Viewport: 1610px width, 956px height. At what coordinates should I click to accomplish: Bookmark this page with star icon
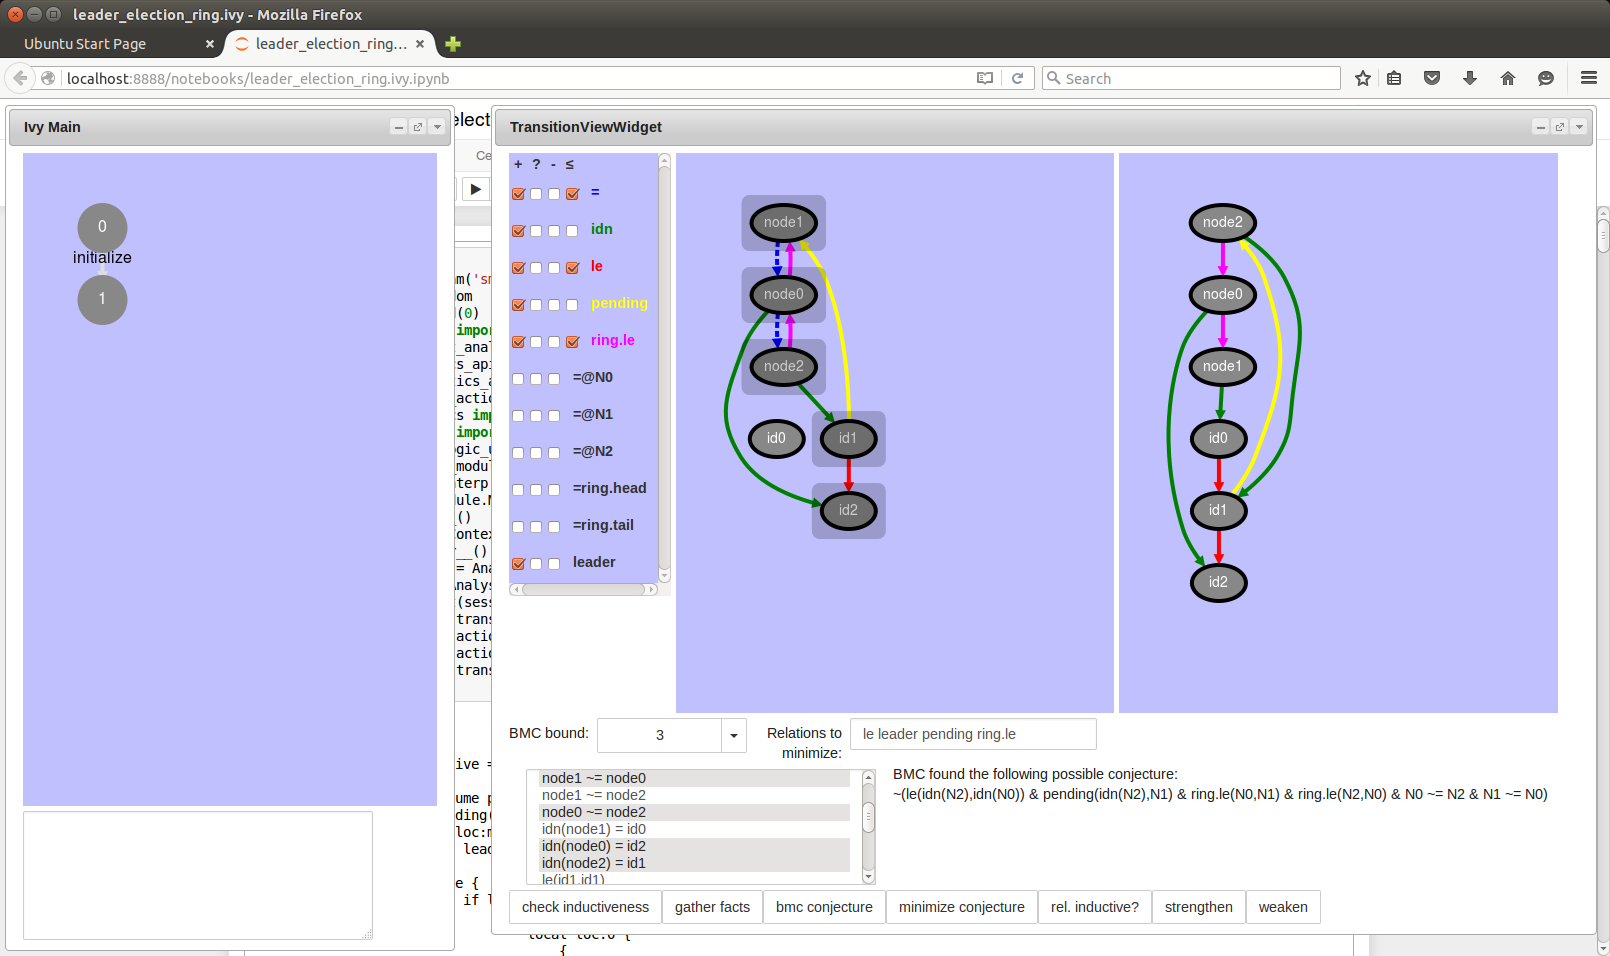coord(1362,78)
